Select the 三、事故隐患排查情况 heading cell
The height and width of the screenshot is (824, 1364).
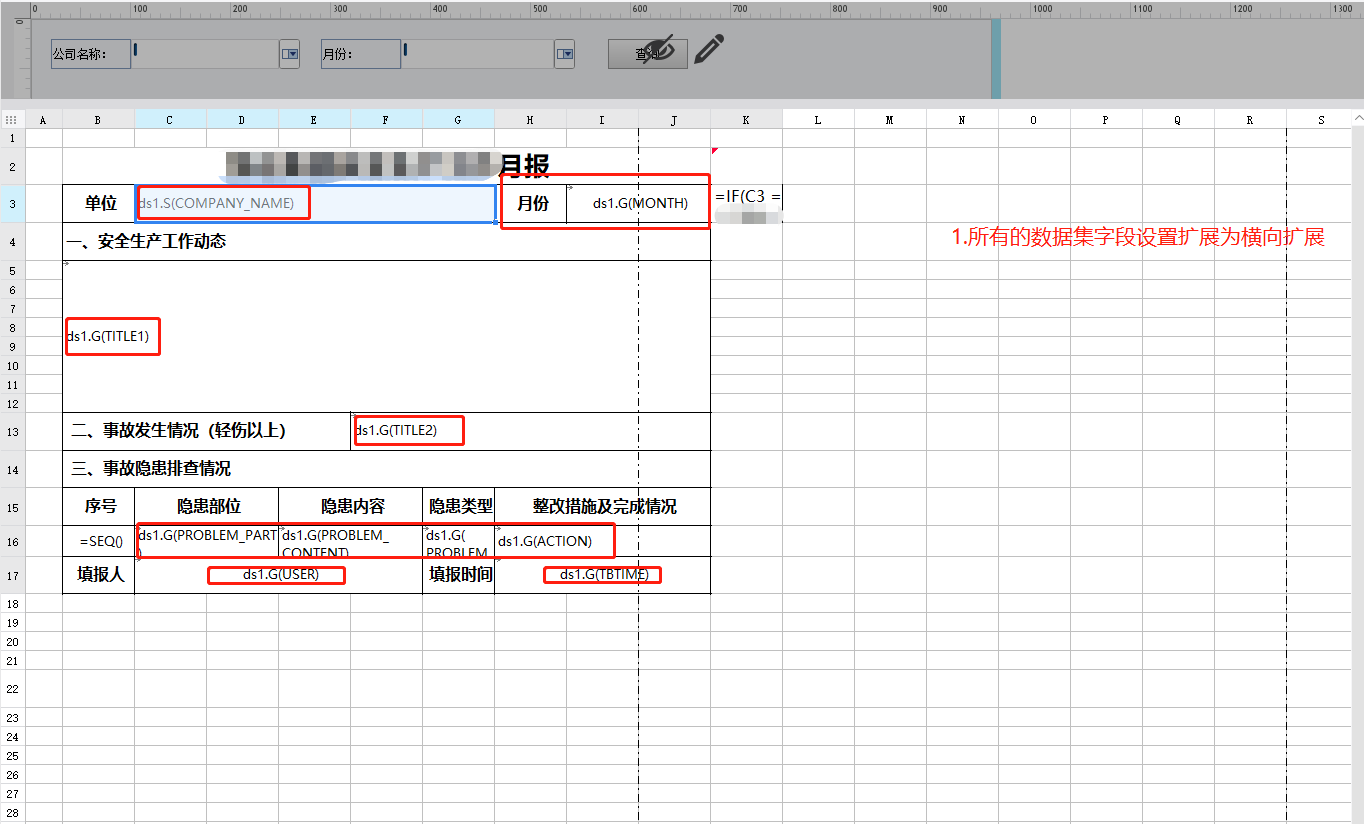(387, 469)
